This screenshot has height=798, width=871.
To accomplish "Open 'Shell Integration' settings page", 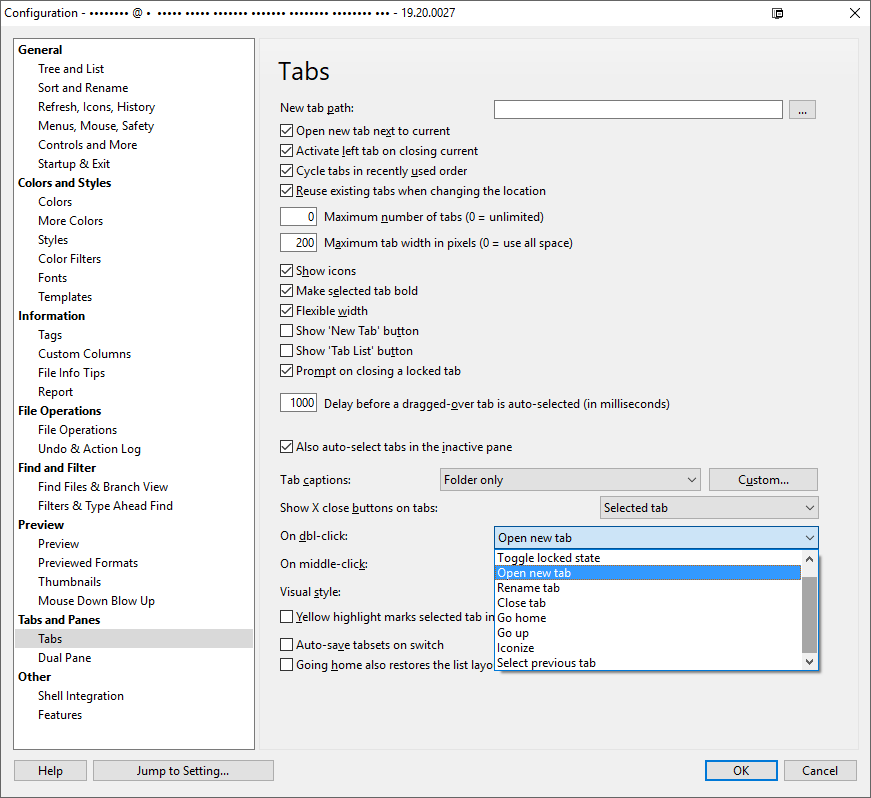I will (81, 695).
